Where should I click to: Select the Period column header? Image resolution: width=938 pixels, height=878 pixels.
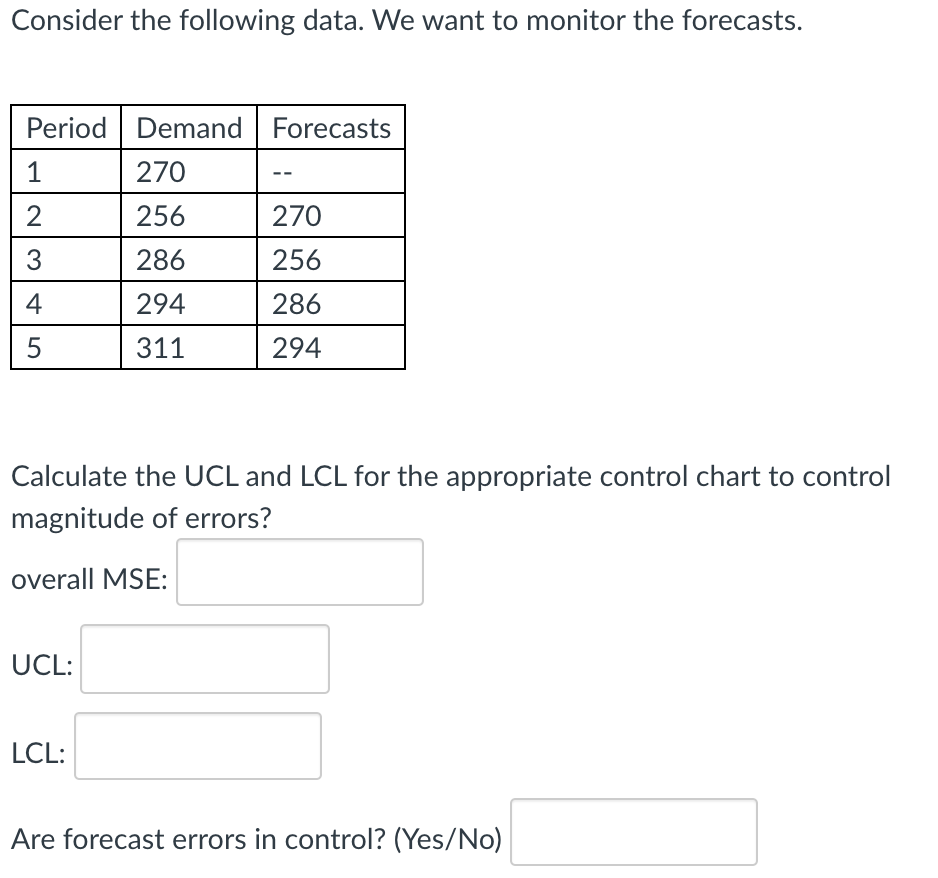pyautogui.click(x=65, y=127)
